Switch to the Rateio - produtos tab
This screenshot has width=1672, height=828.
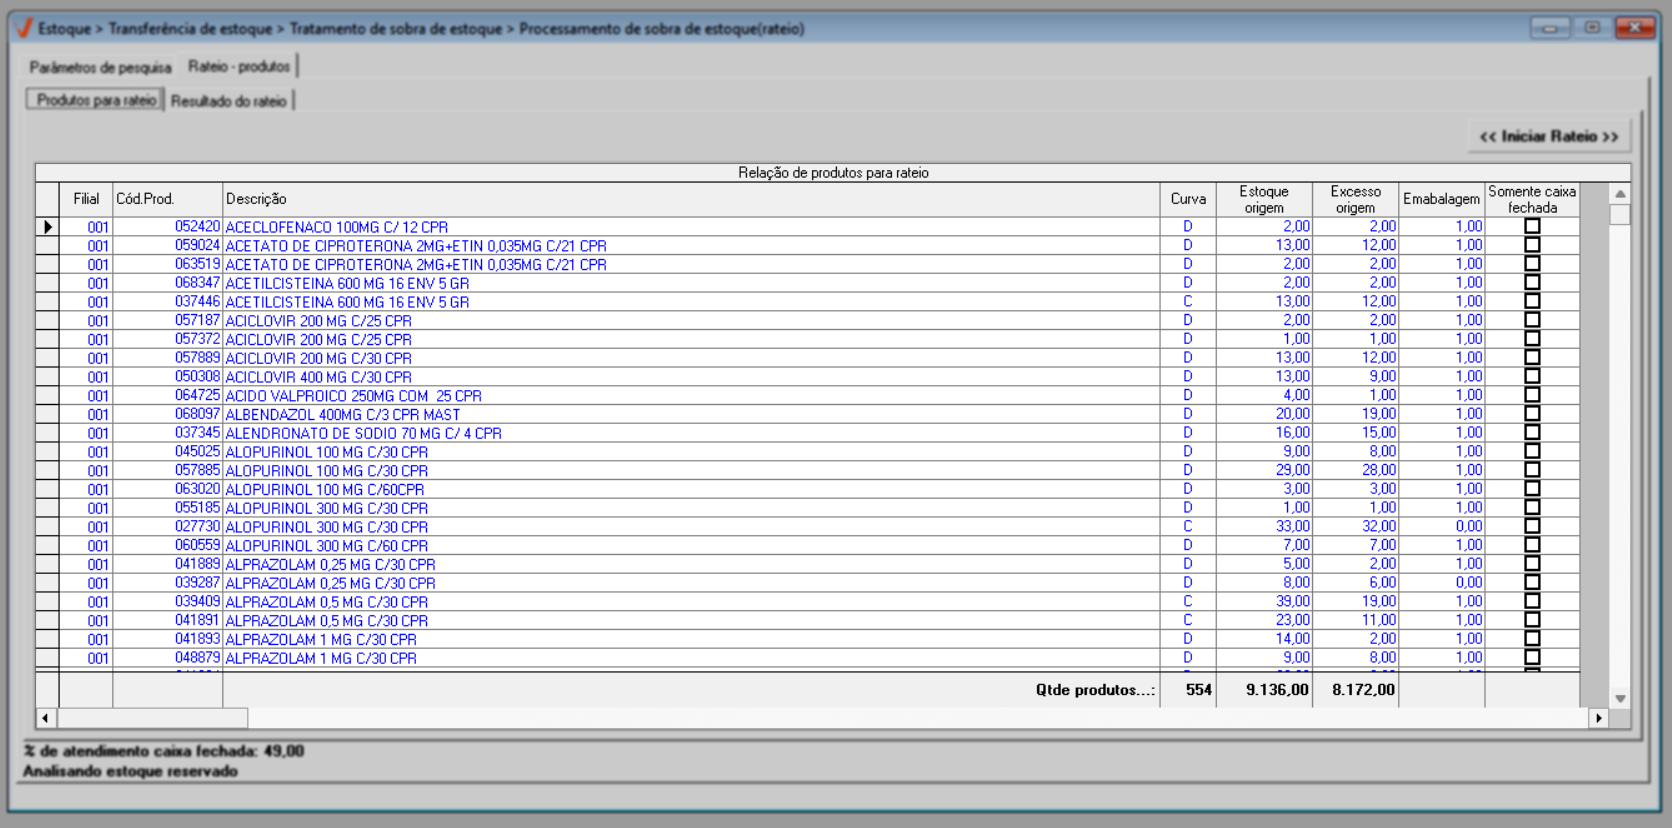(x=239, y=66)
